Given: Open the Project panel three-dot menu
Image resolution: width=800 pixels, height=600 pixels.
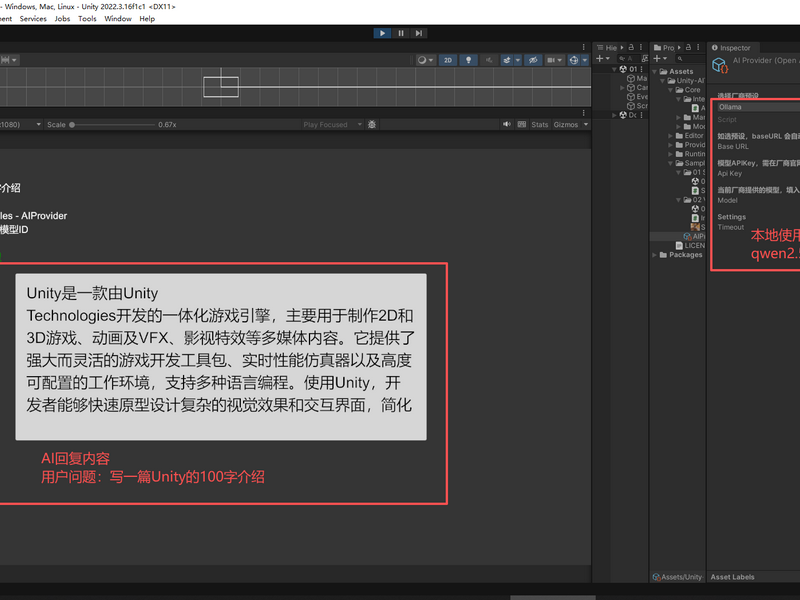Looking at the screenshot, I should tap(698, 47).
